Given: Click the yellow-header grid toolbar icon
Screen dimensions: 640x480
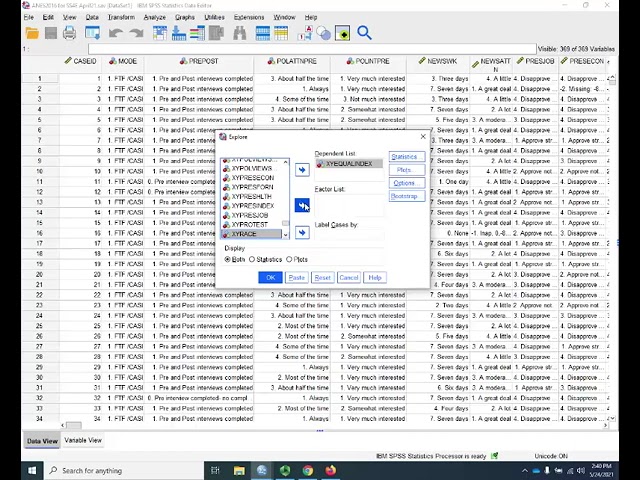Looking at the screenshot, I should 281,33.
